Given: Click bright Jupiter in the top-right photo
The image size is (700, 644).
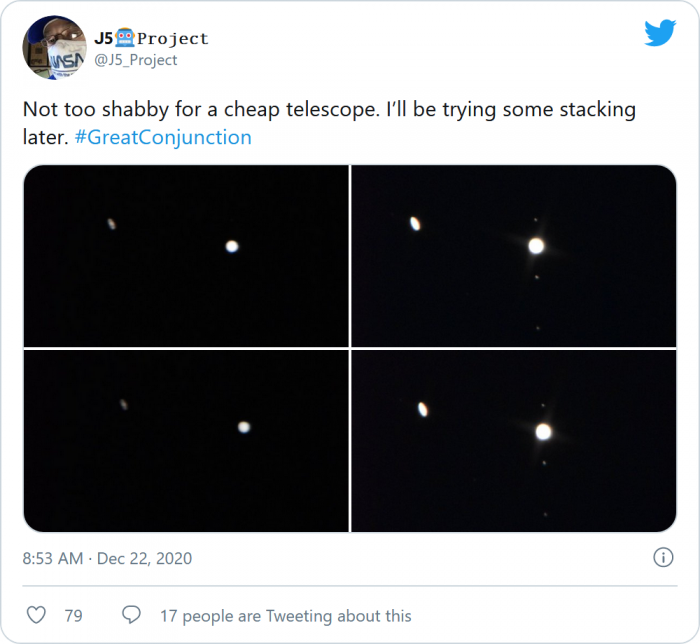Looking at the screenshot, I should (x=536, y=245).
